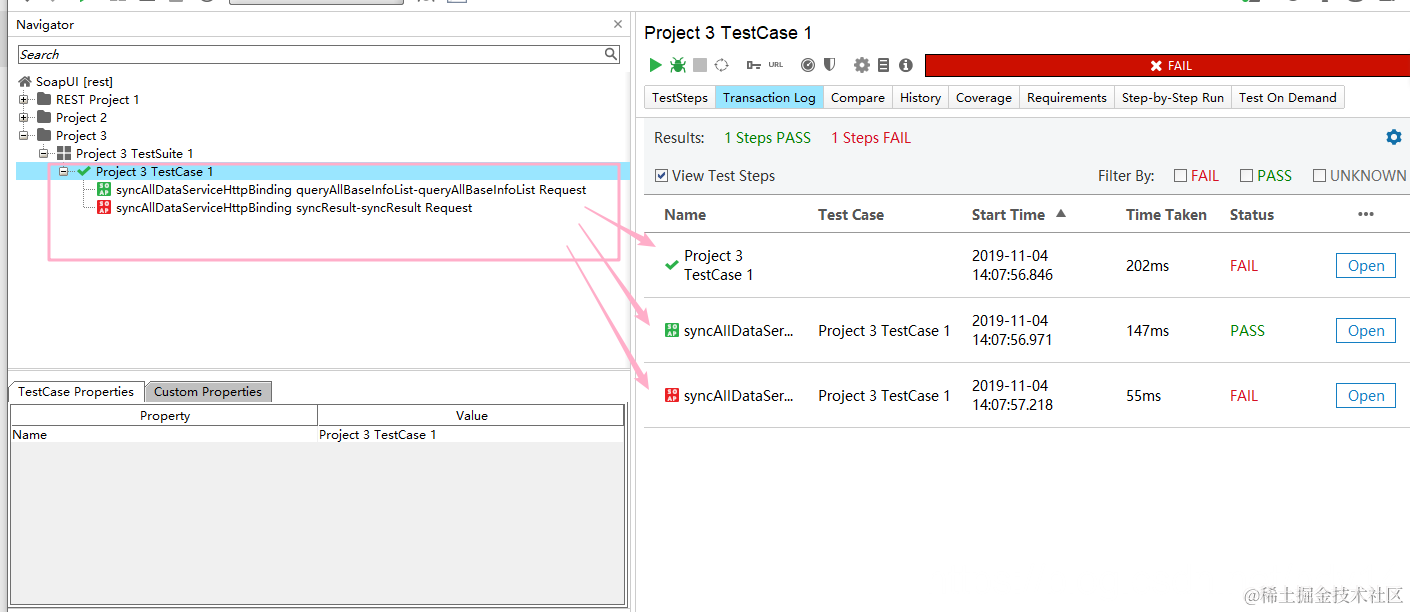
Task: Open the load test gauge icon
Action: click(x=808, y=65)
